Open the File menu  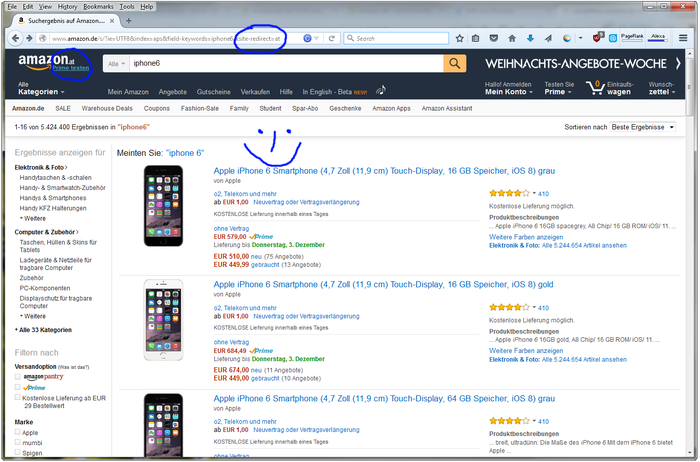click(12, 7)
